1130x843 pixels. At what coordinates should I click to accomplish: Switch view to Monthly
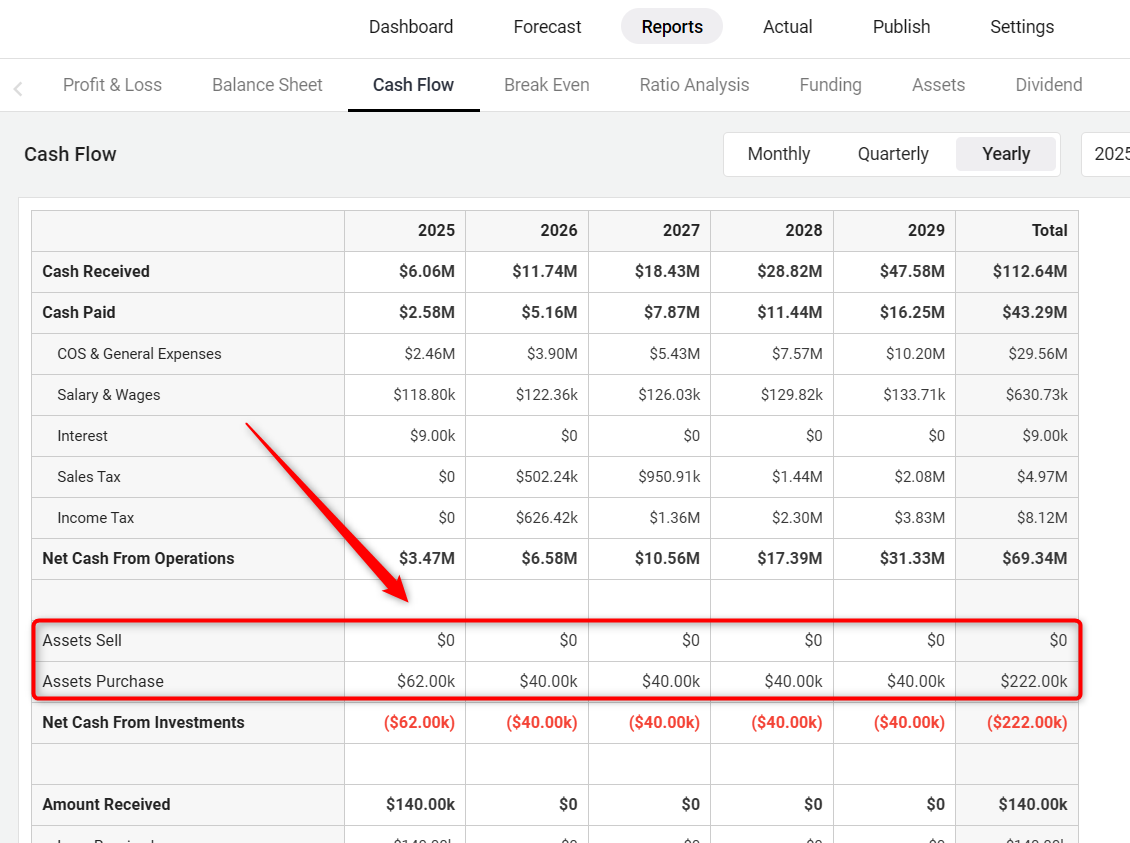[x=778, y=154]
